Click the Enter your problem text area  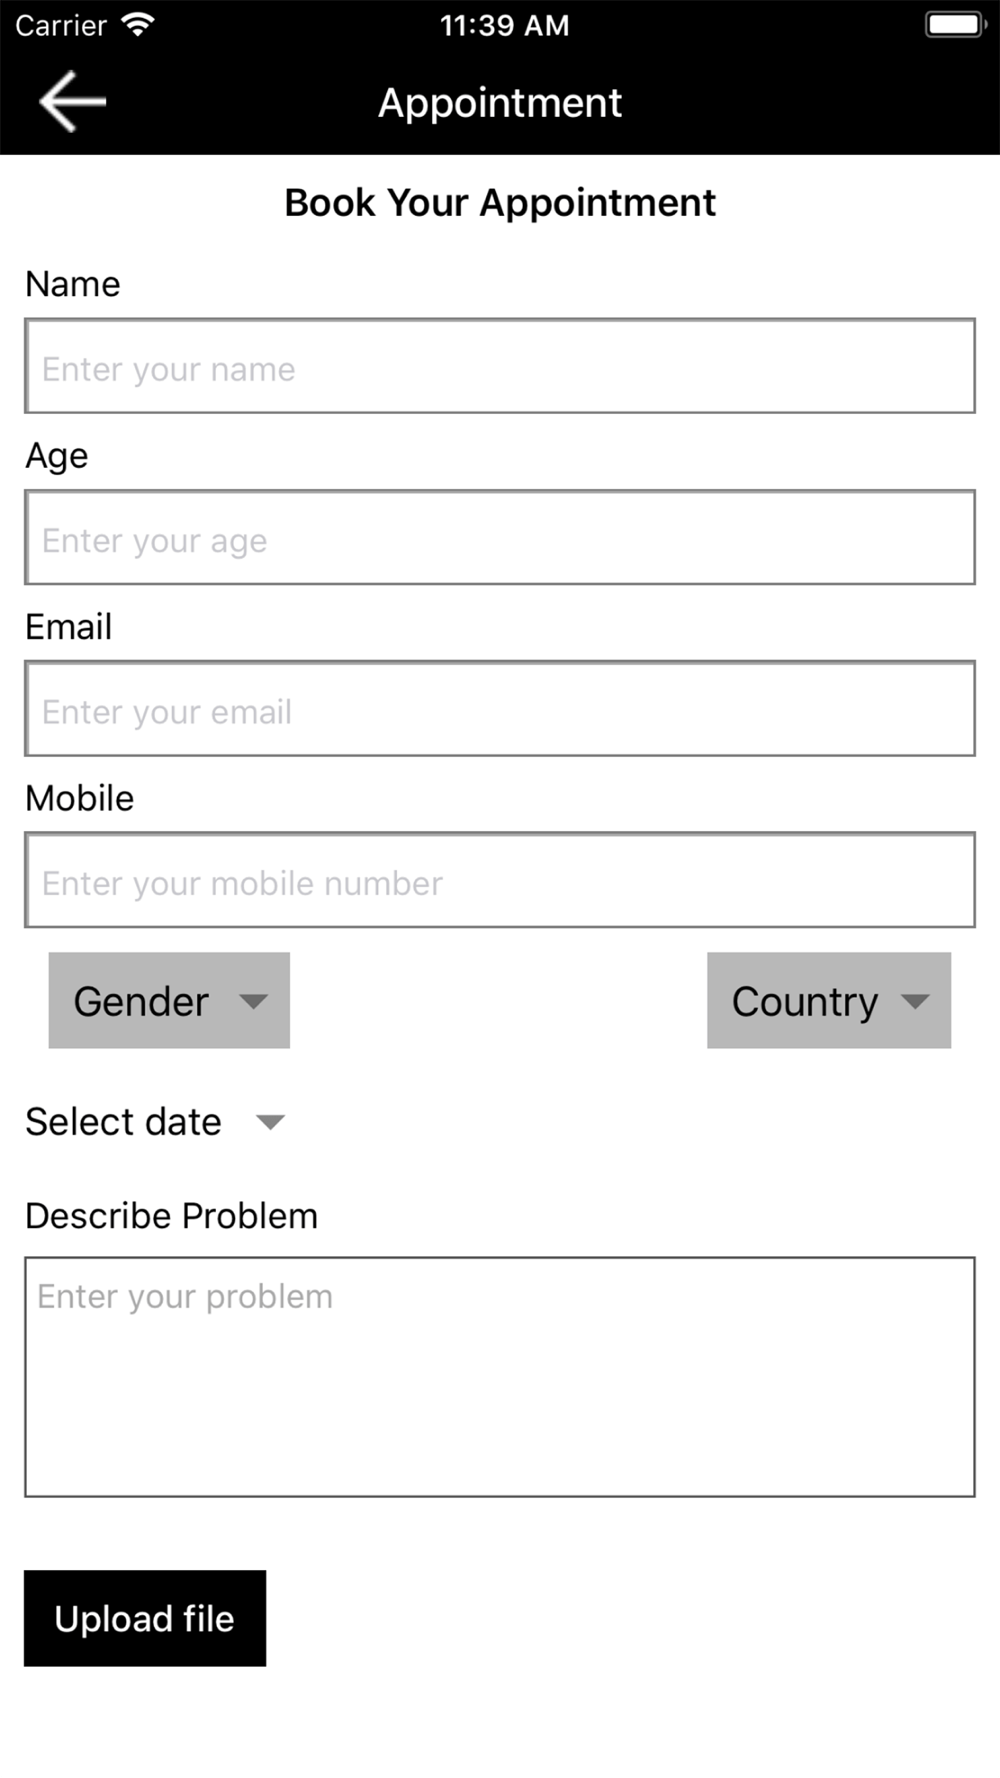500,1377
